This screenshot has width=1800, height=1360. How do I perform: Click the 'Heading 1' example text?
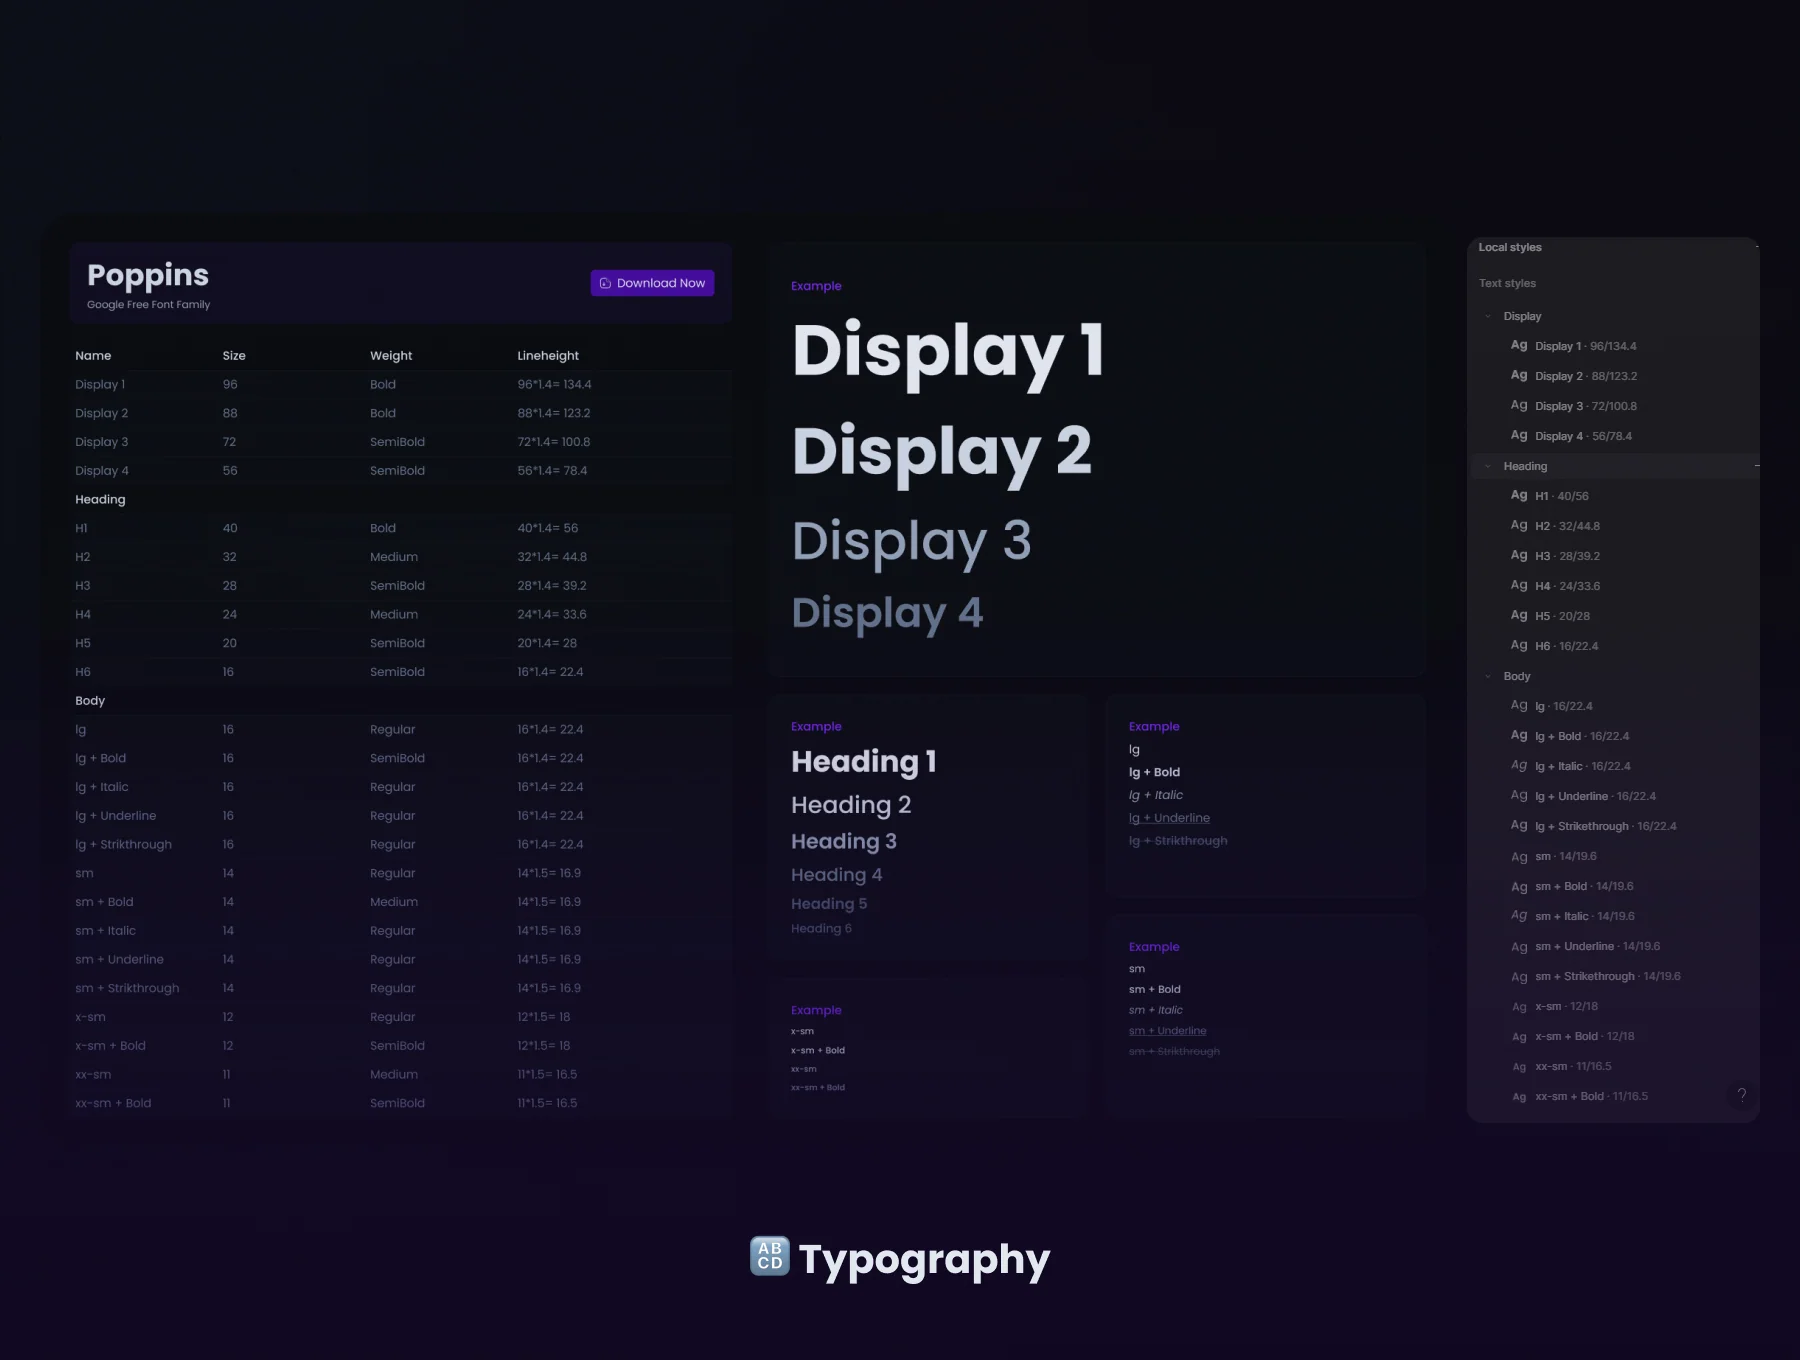(864, 762)
